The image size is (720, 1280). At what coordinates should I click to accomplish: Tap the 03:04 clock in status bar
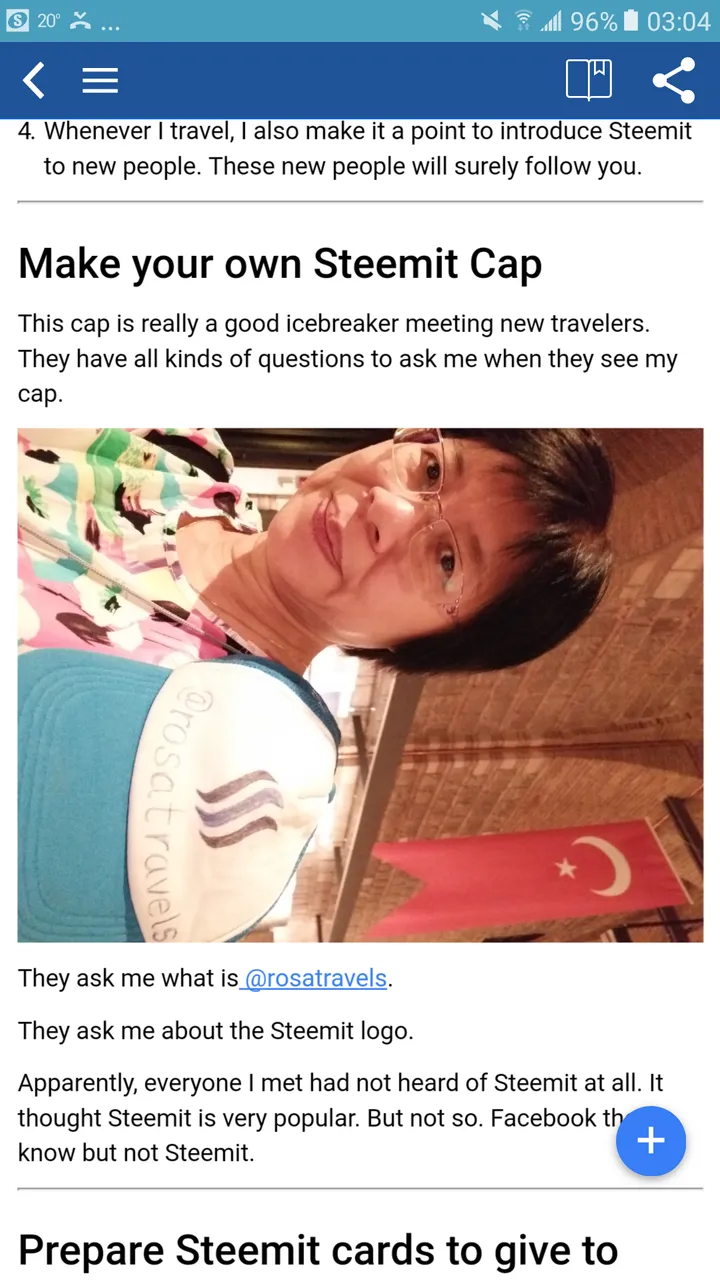pyautogui.click(x=678, y=21)
